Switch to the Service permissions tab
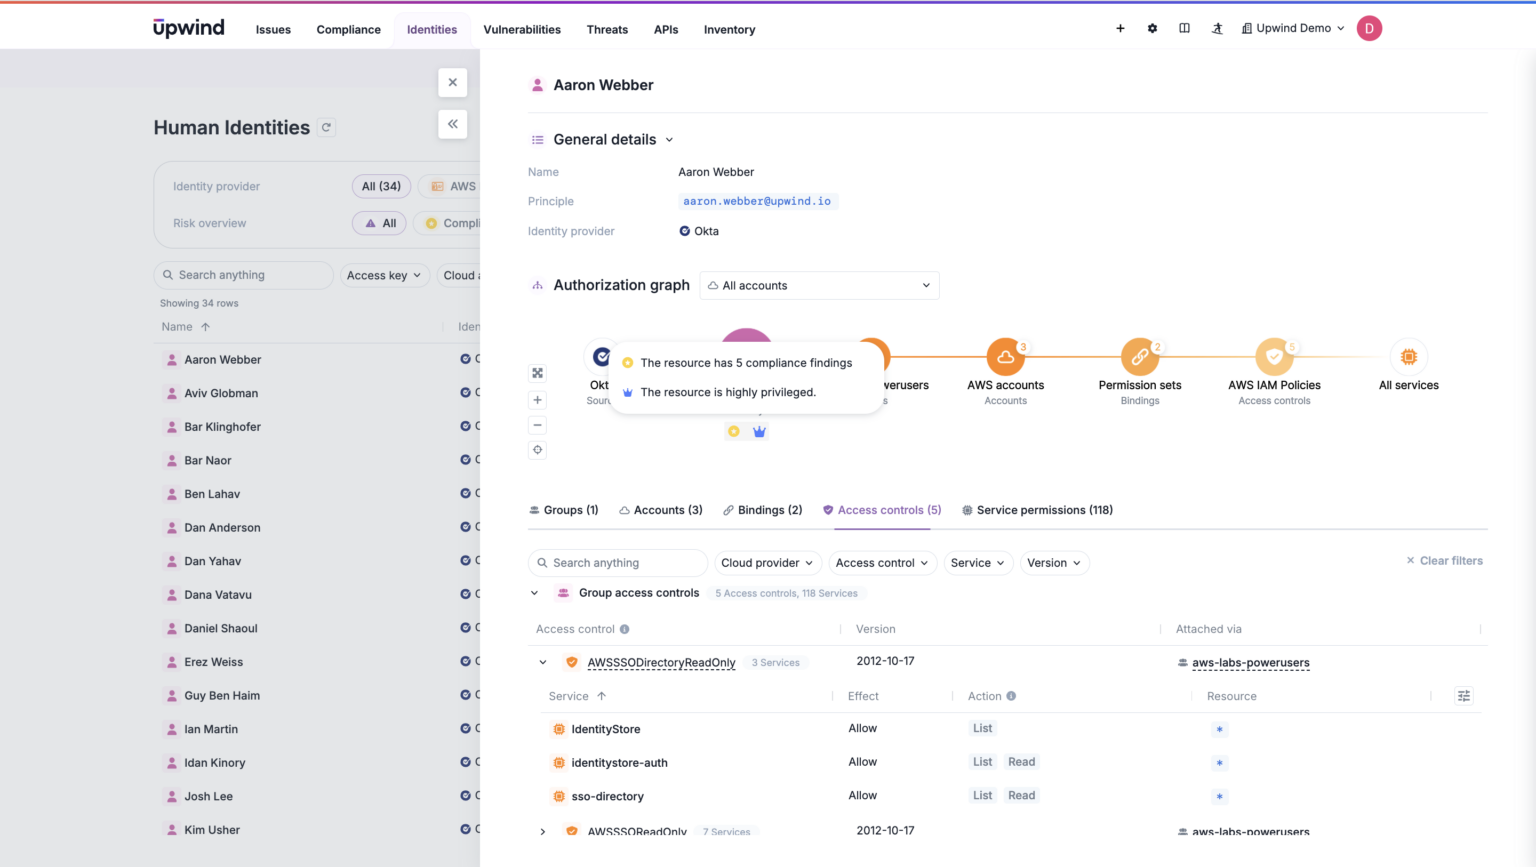Screen dimensions: 1536x867 1038,510
